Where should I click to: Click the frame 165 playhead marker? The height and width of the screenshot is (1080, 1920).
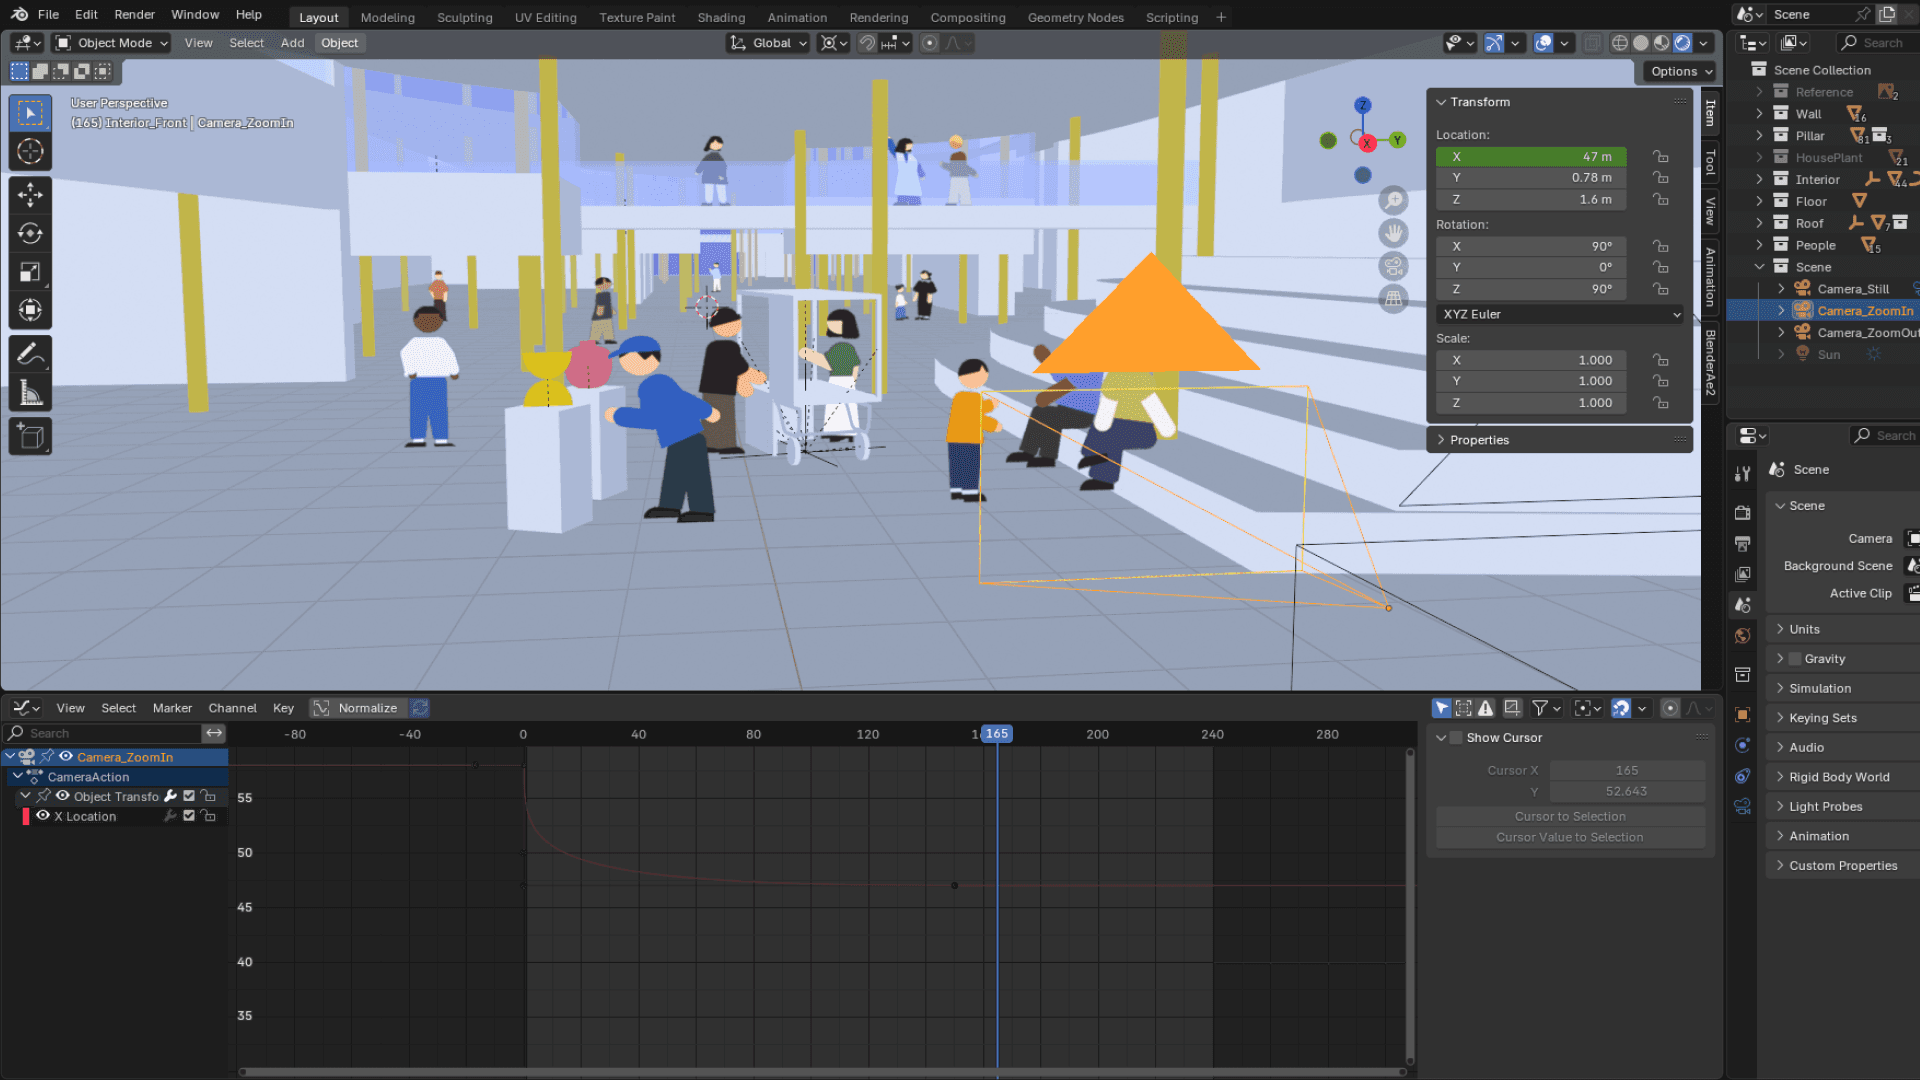coord(996,734)
